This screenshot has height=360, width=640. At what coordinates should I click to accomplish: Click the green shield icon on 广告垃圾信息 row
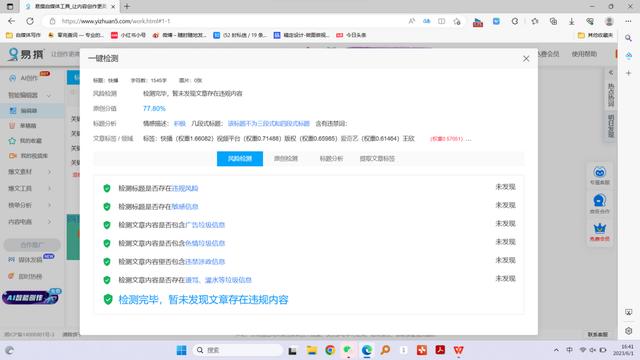(107, 225)
